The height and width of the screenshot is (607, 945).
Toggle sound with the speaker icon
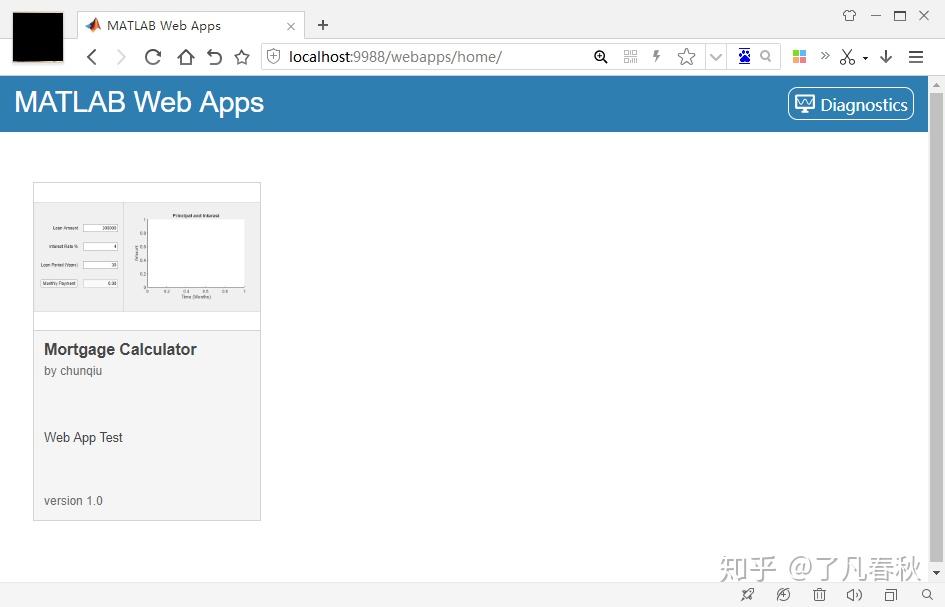pyautogui.click(x=854, y=595)
